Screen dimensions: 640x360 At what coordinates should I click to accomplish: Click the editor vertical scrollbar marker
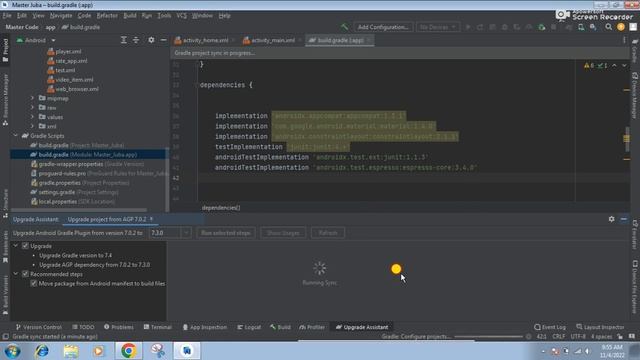(627, 139)
